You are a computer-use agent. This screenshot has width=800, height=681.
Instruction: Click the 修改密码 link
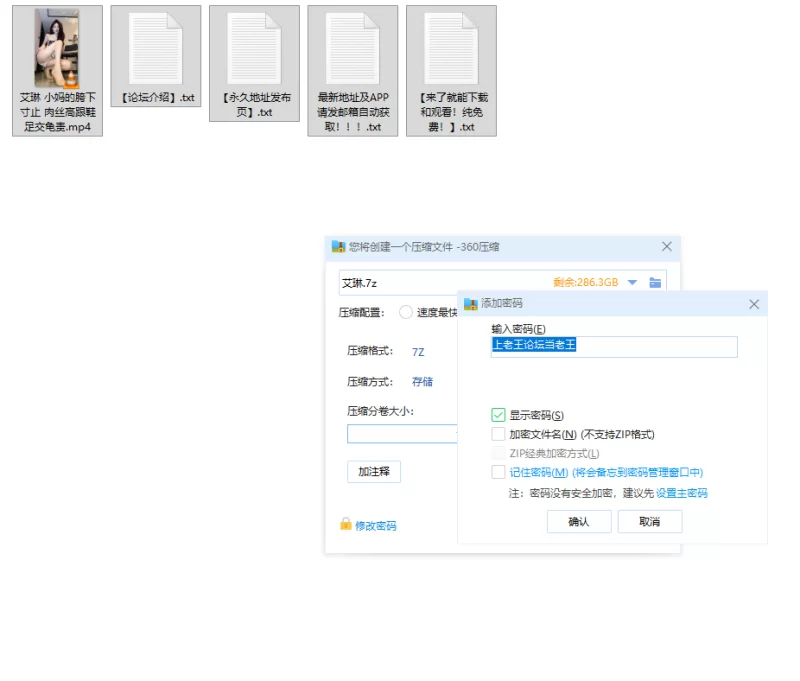tap(376, 526)
